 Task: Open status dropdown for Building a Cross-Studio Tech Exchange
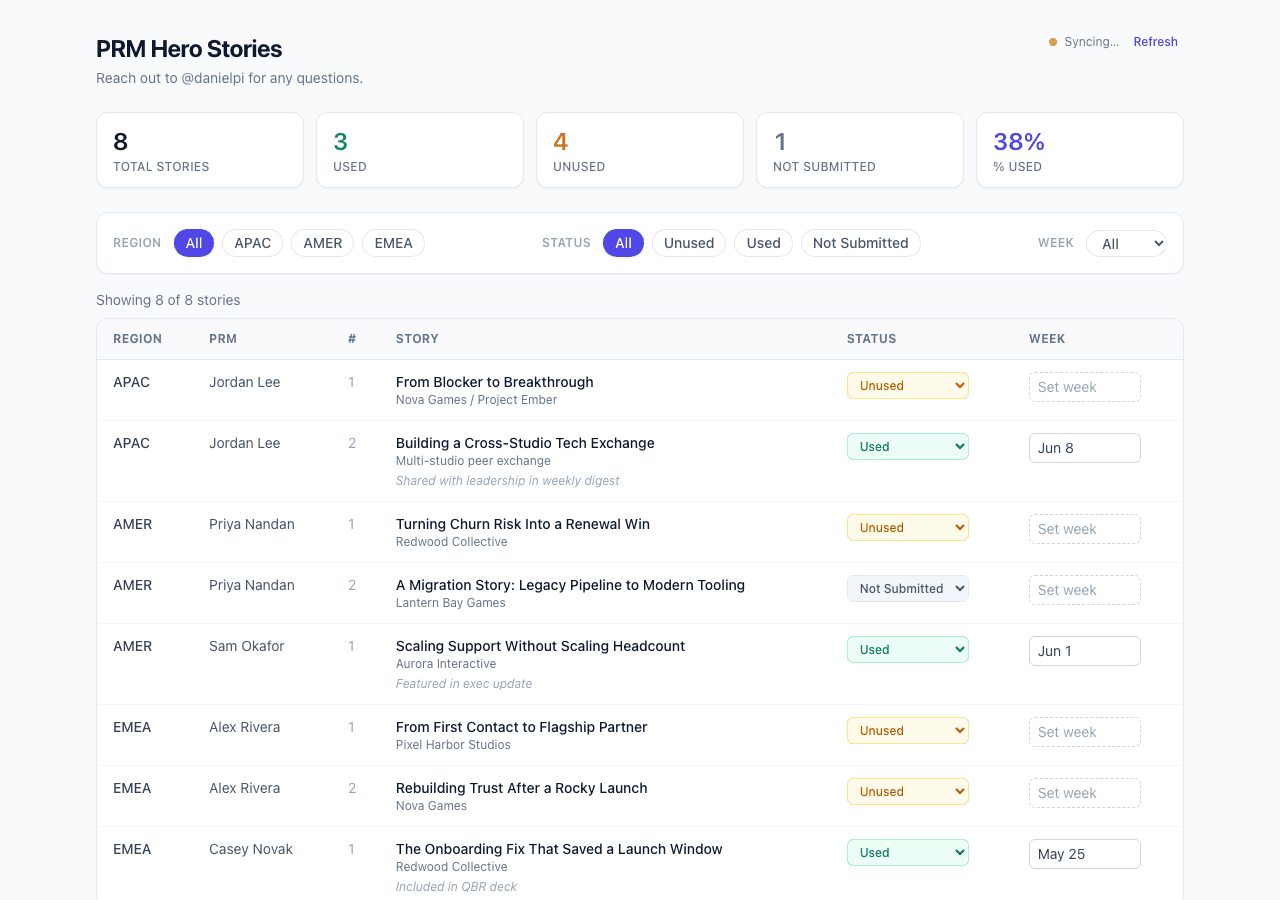908,447
